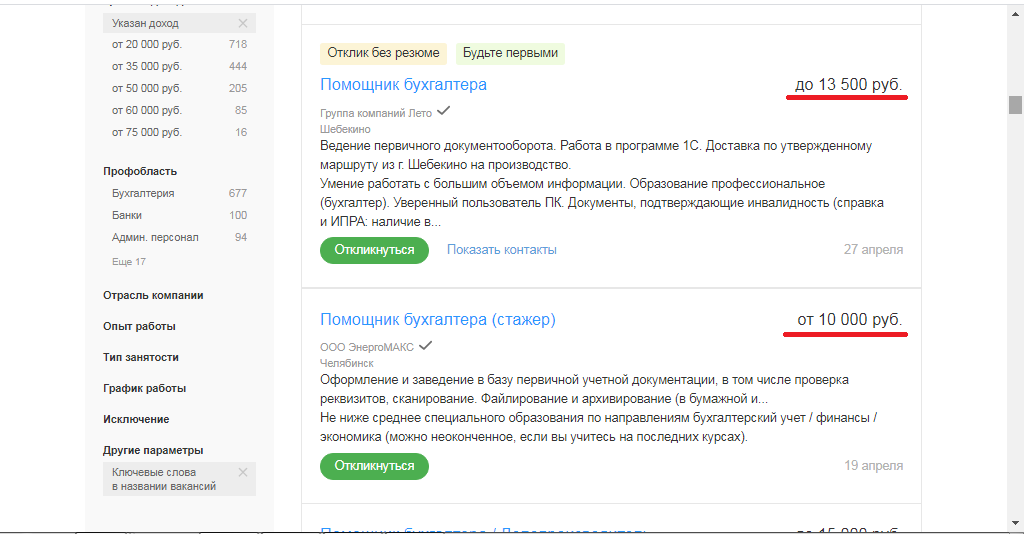The height and width of the screenshot is (534, 1024).
Task: Filter by Банки professional area
Action: click(127, 215)
